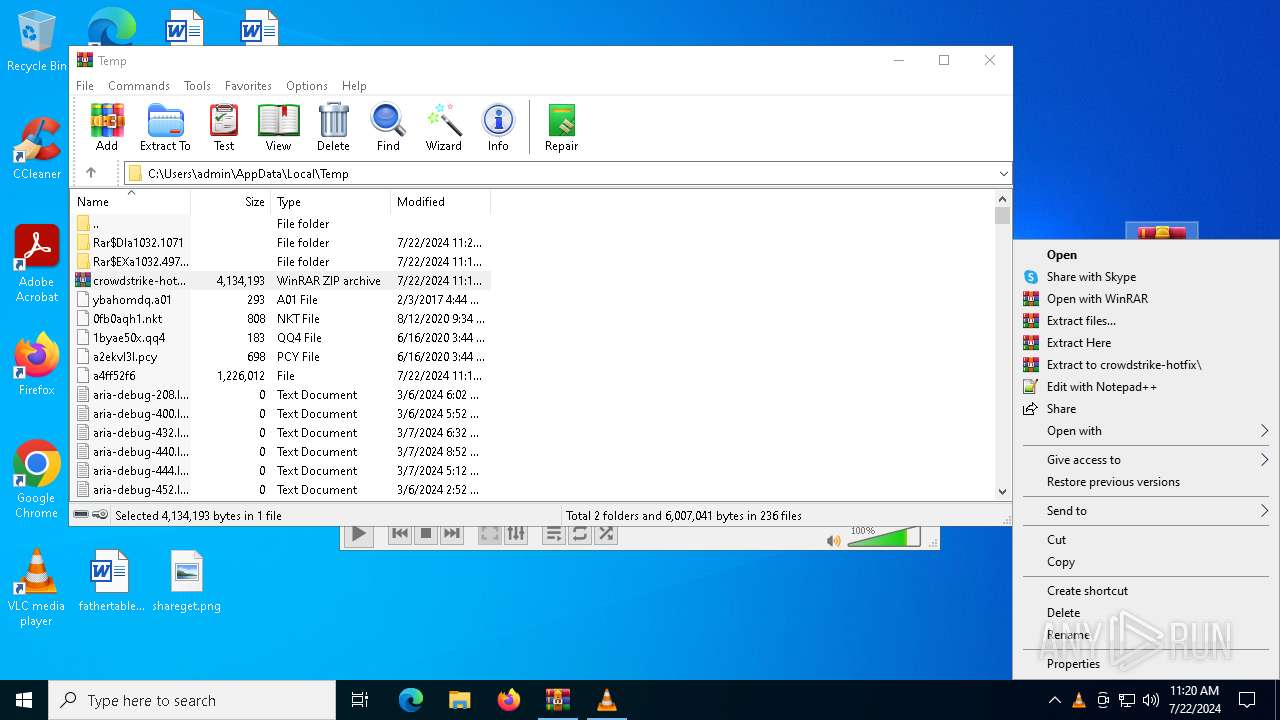The width and height of the screenshot is (1280, 720).
Task: Open the Windows Start menu
Action: [x=24, y=700]
